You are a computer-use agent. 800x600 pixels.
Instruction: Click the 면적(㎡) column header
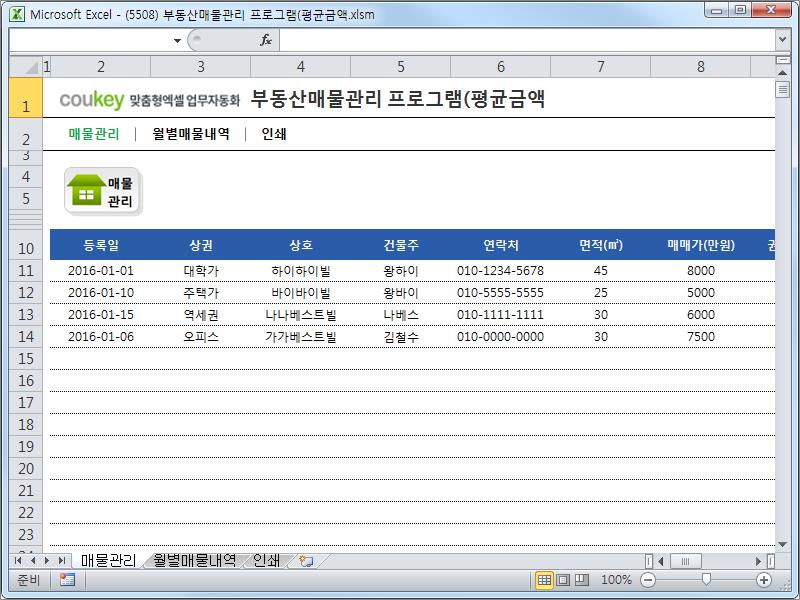[601, 245]
